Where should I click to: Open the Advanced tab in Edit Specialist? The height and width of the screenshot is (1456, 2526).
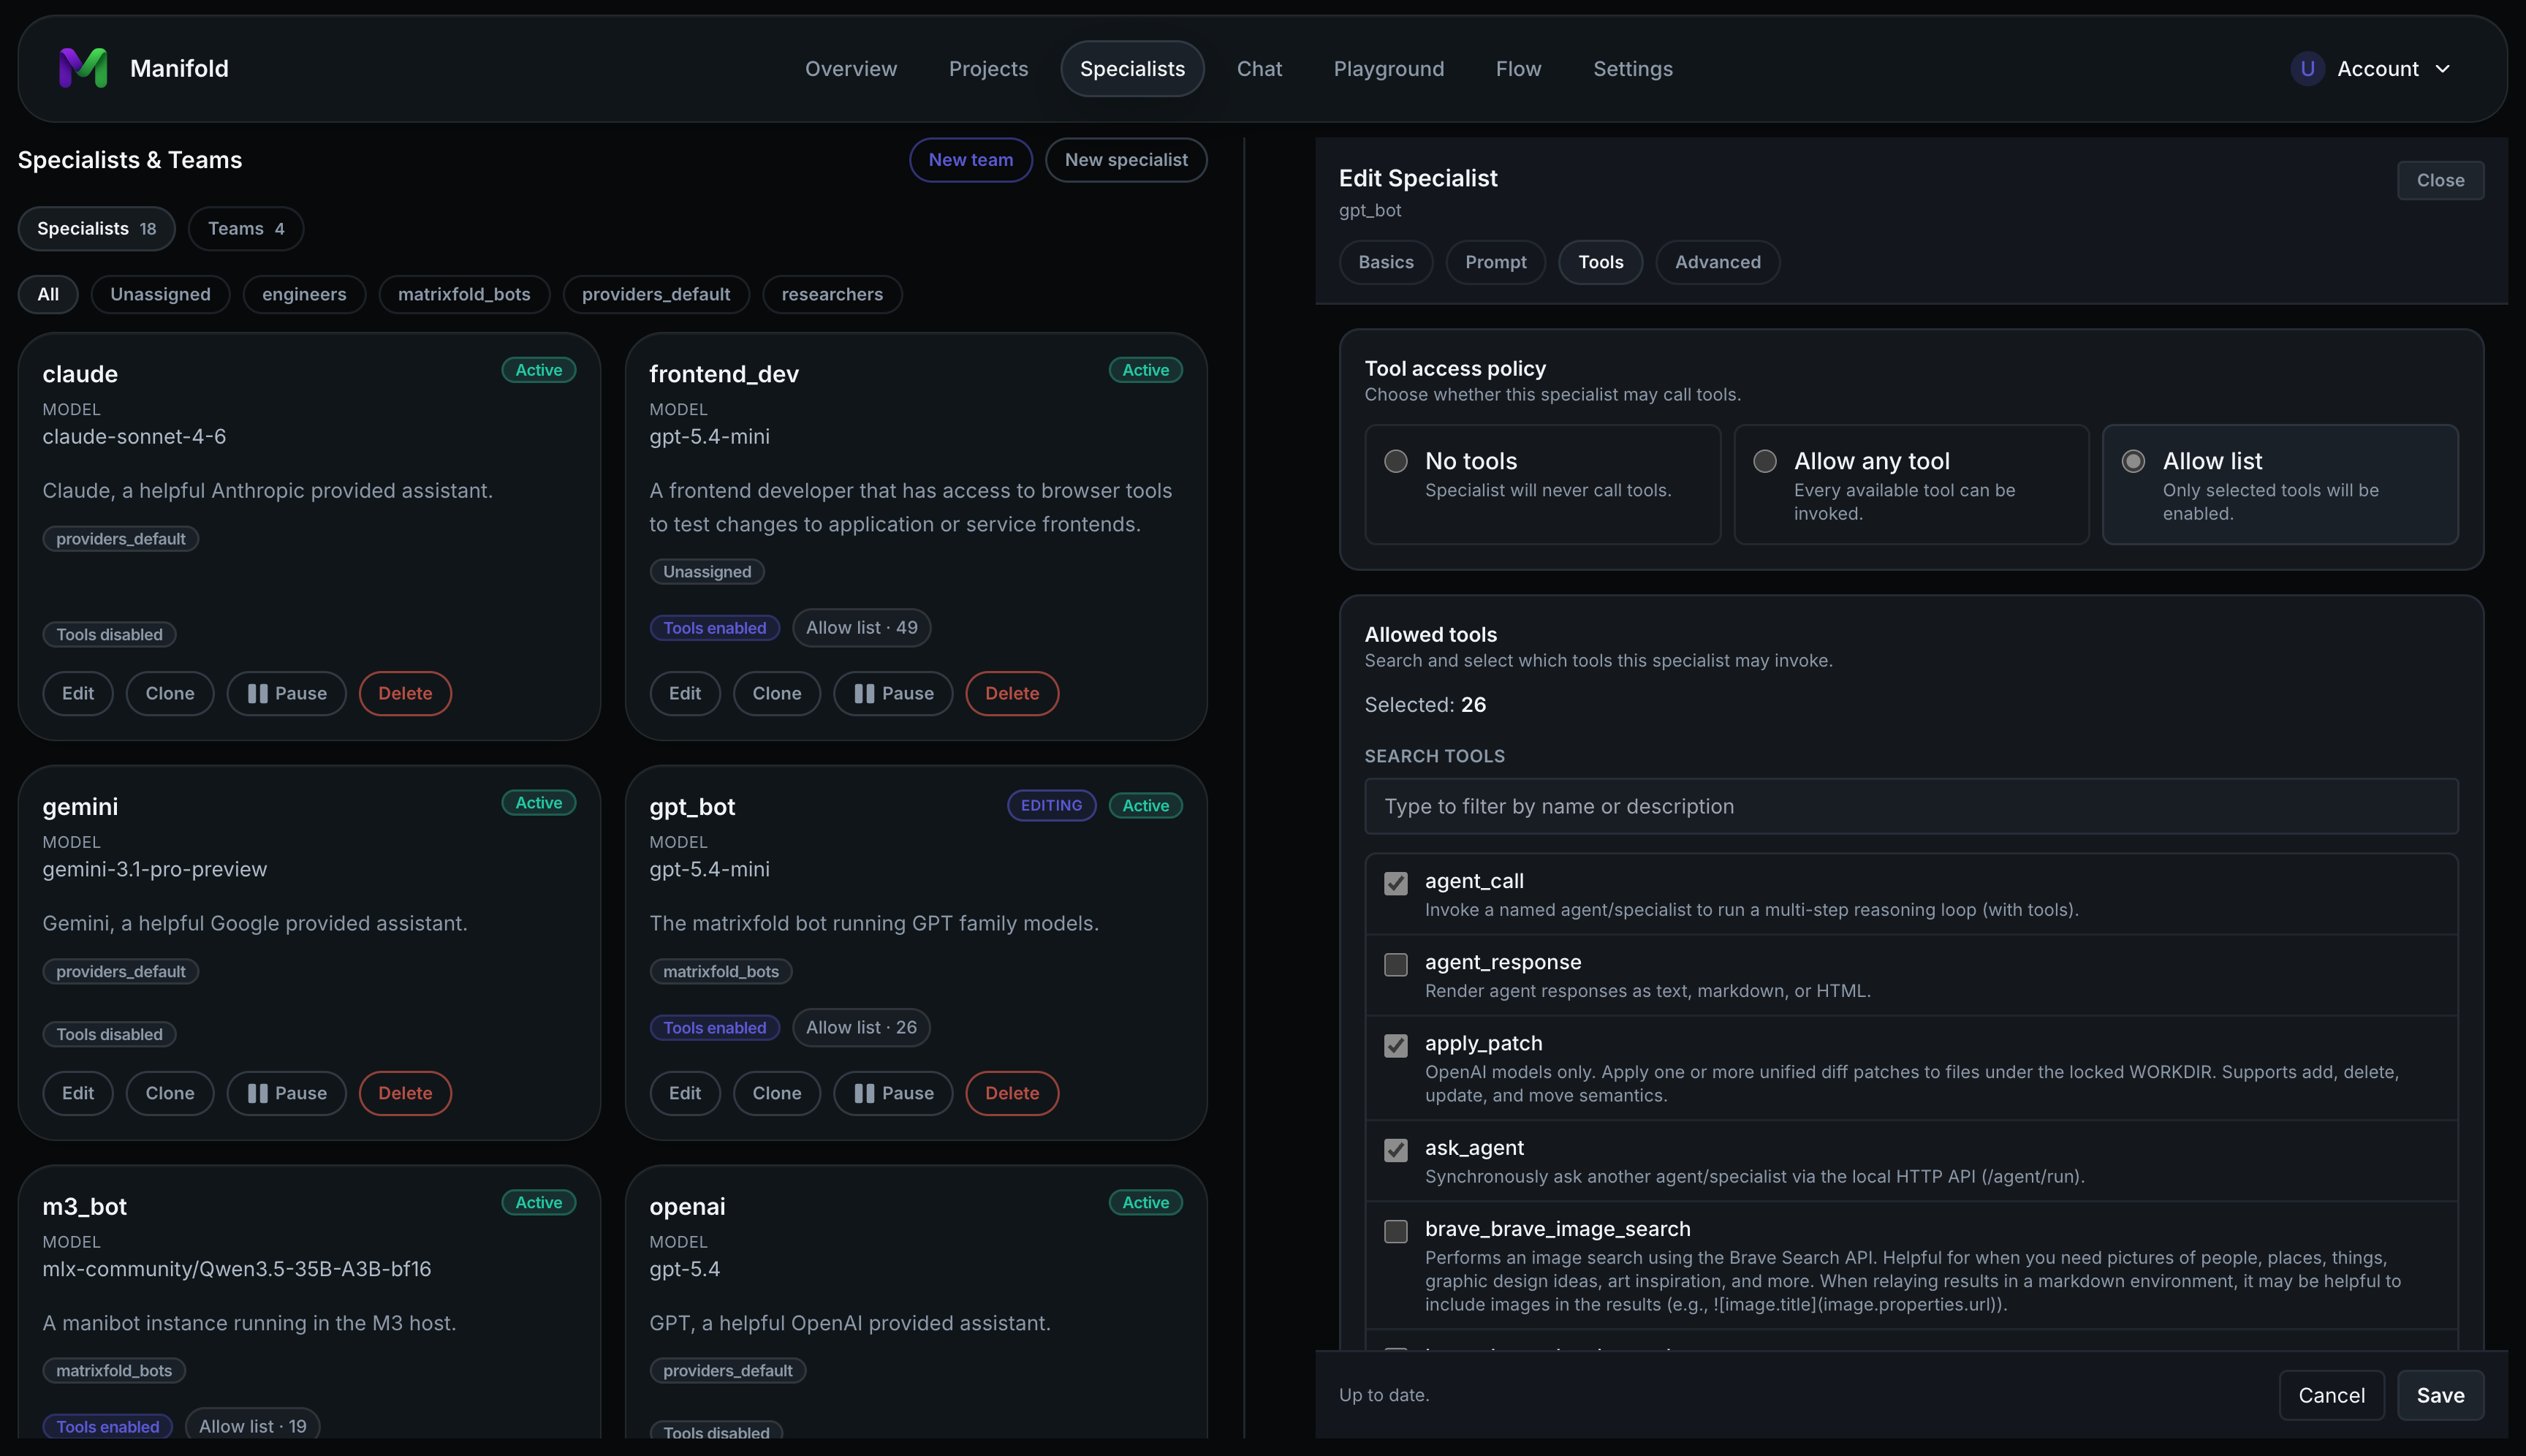[x=1717, y=262]
